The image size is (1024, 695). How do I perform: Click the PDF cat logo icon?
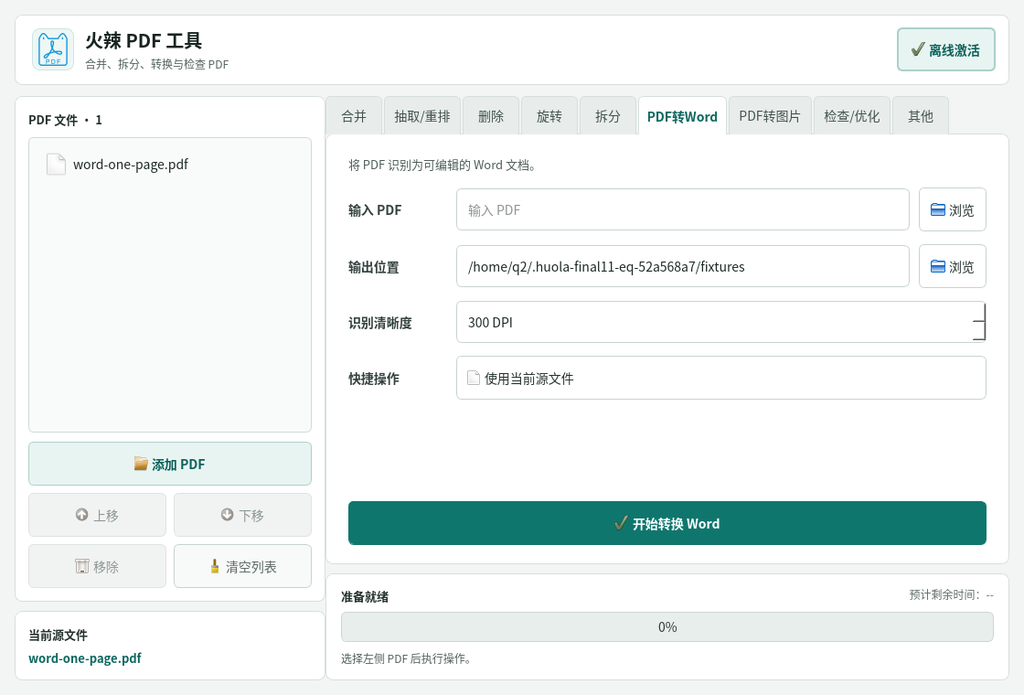point(53,50)
